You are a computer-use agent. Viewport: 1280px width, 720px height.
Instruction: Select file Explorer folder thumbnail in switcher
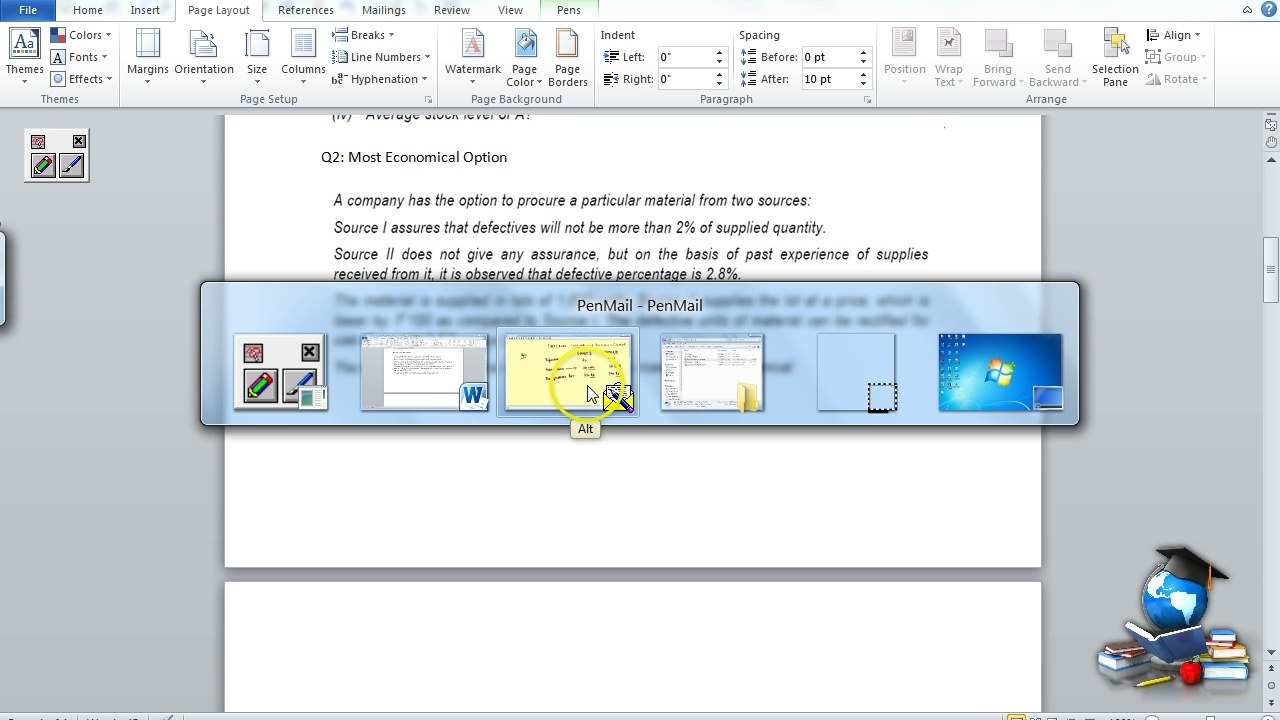click(x=712, y=372)
